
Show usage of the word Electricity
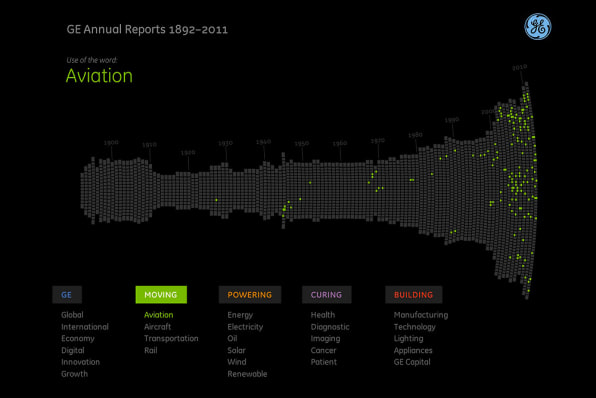[245, 327]
